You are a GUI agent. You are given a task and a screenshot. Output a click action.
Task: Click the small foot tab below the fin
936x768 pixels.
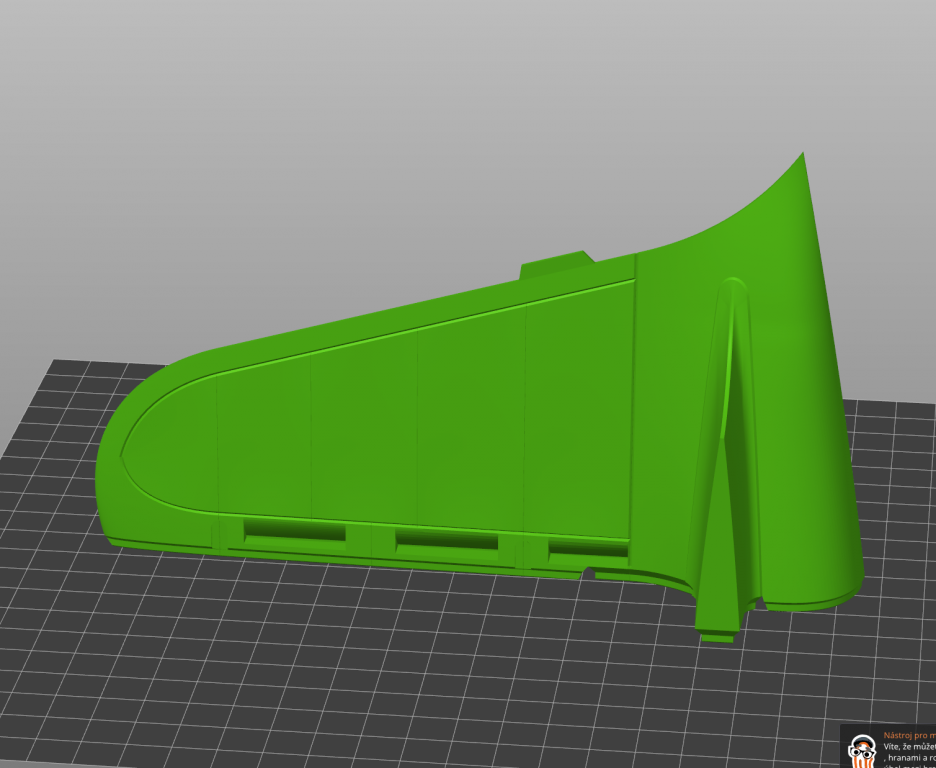(718, 634)
